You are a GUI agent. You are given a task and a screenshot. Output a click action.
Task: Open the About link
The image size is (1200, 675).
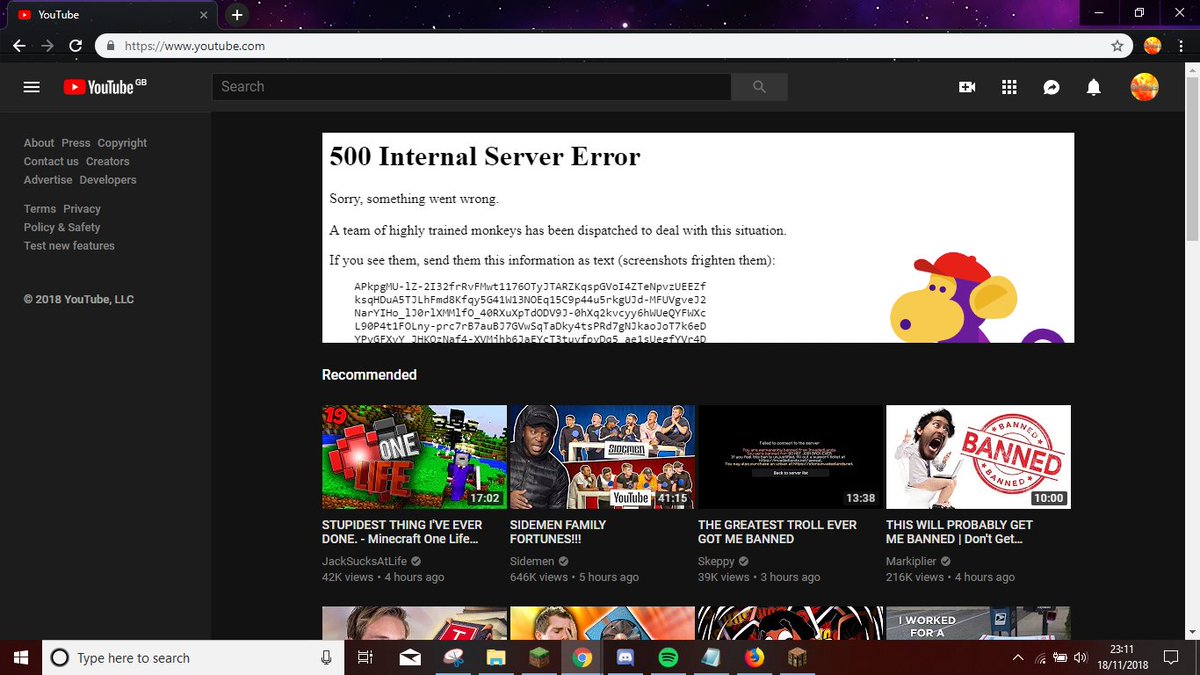(39, 143)
